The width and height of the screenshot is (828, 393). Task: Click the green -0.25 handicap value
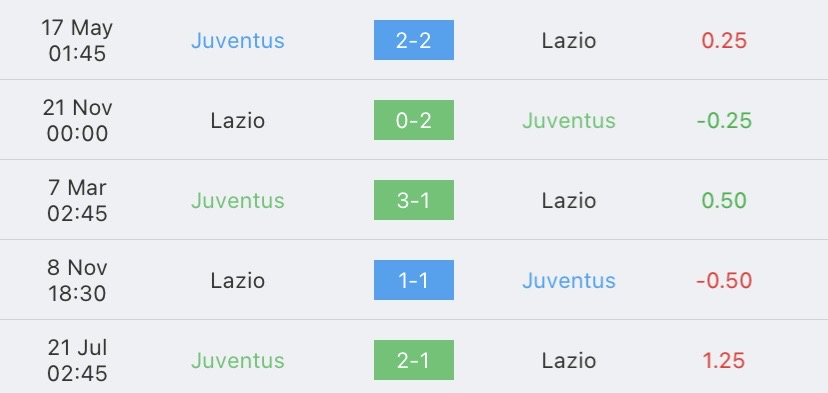[724, 120]
